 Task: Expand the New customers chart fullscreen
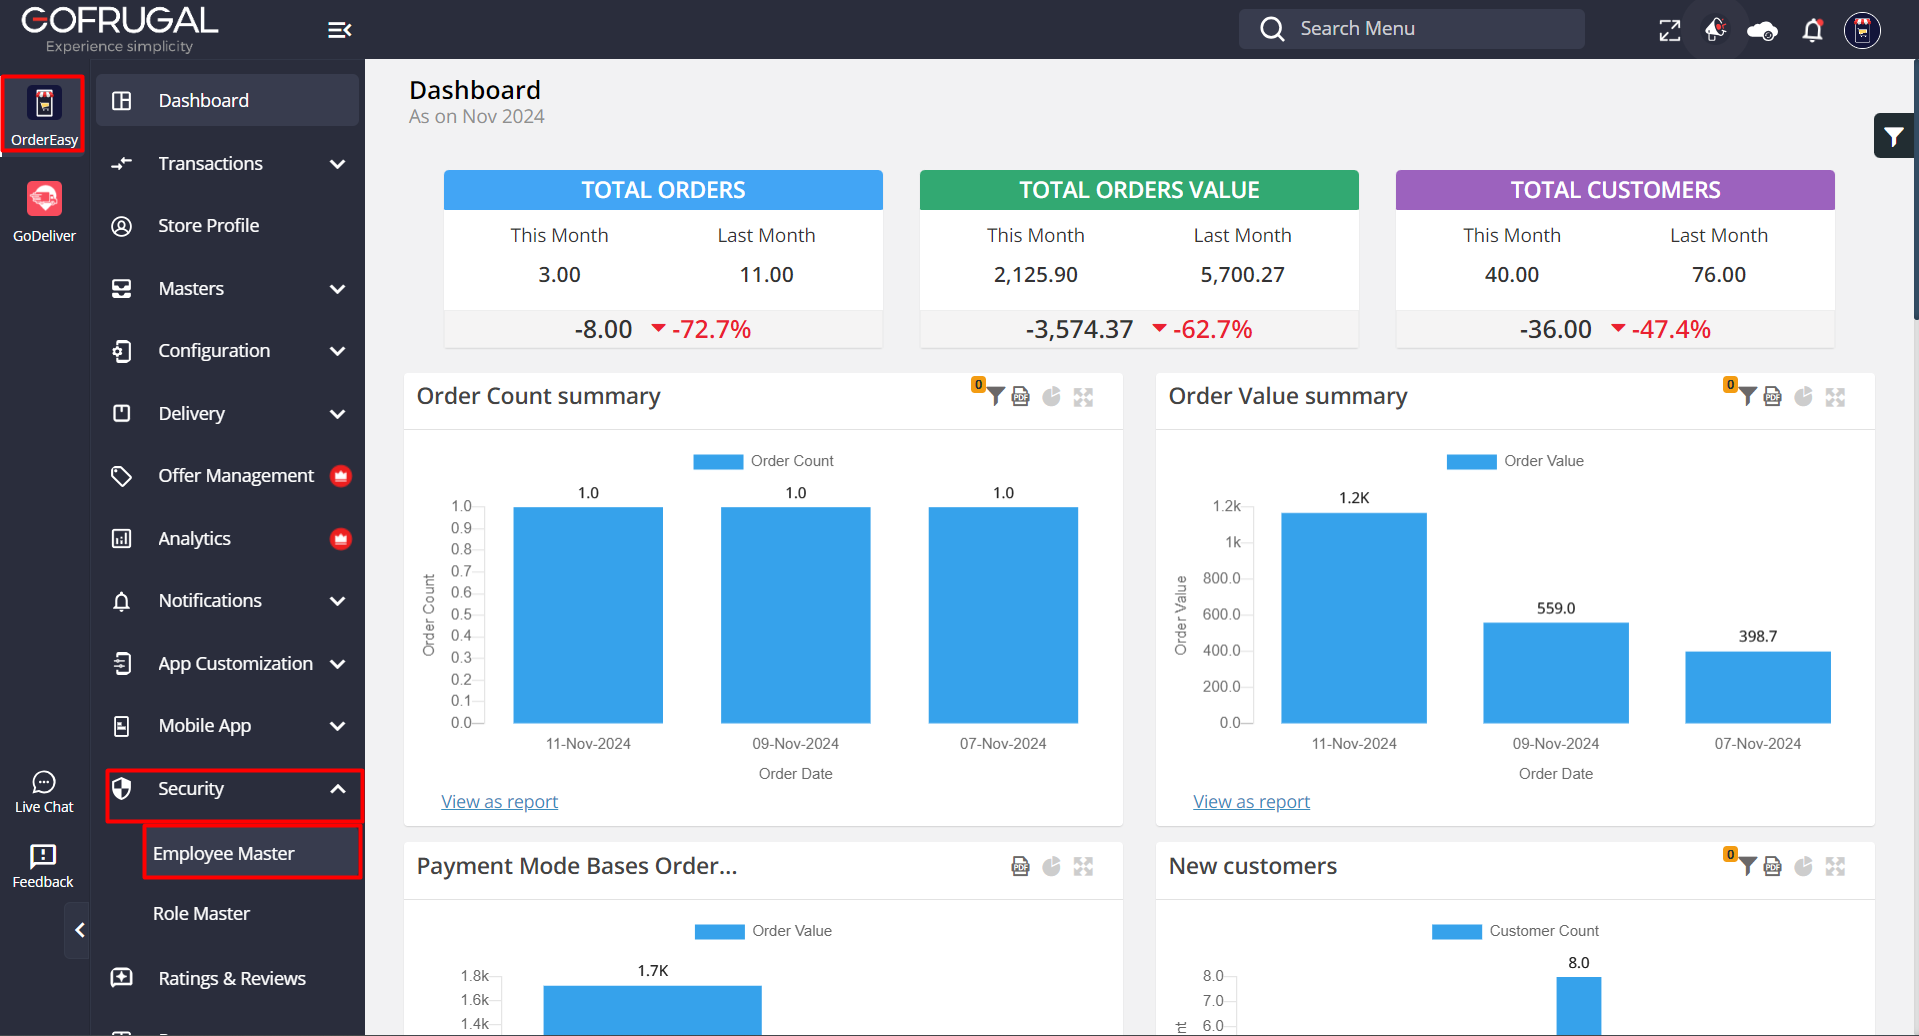1835,867
